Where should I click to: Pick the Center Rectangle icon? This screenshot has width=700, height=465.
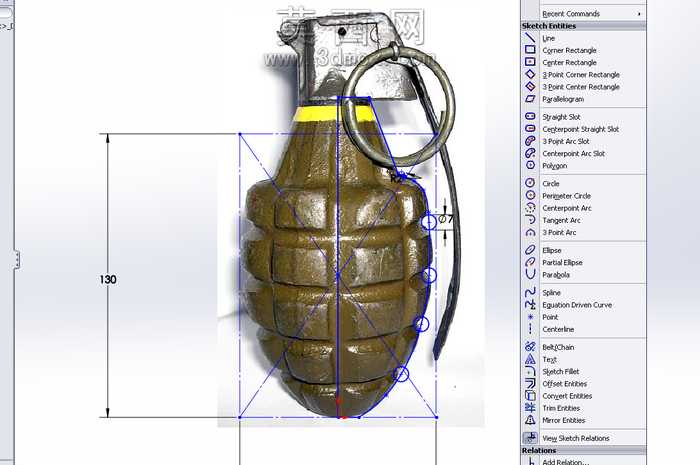530,62
